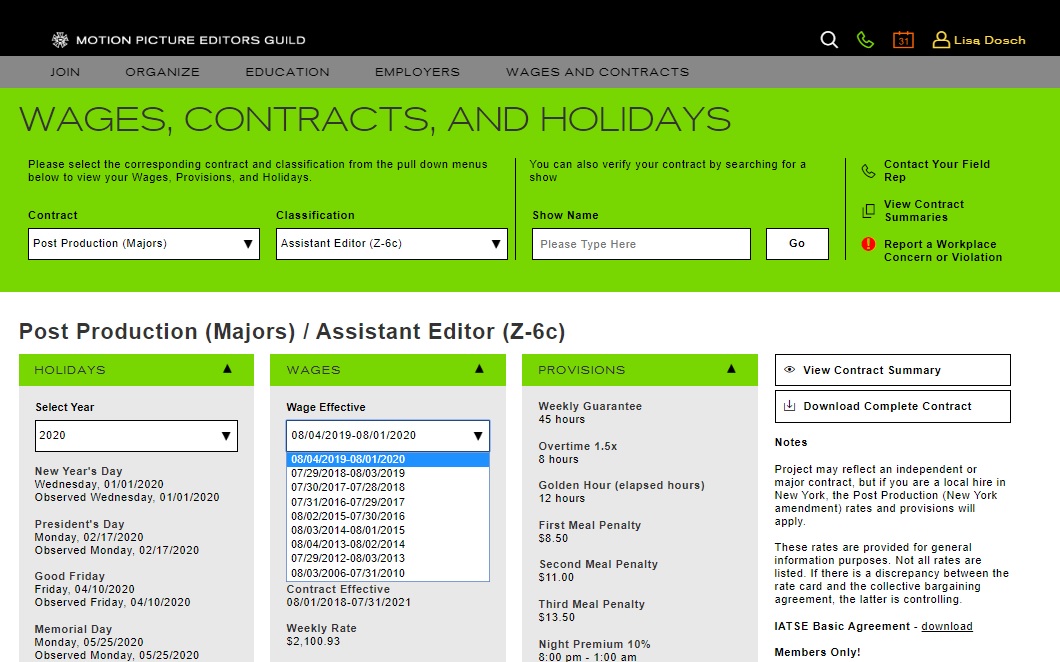Click the user profile icon beside Lisa Dosch
This screenshot has height=662, width=1060.
(941, 40)
